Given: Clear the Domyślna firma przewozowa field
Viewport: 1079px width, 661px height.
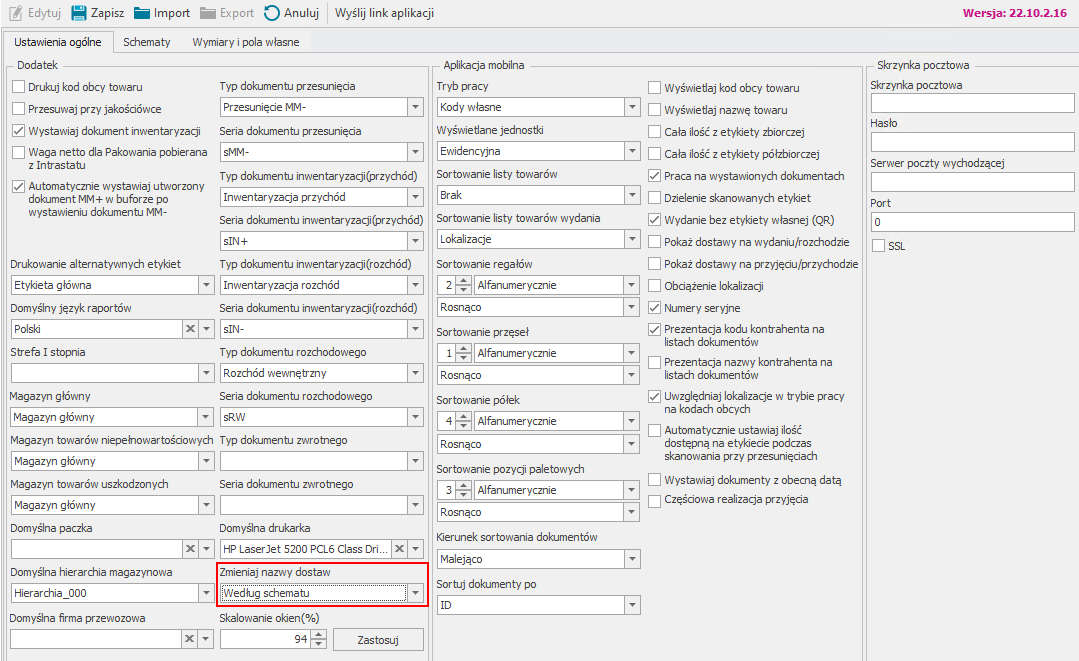Looking at the screenshot, I should tap(190, 639).
